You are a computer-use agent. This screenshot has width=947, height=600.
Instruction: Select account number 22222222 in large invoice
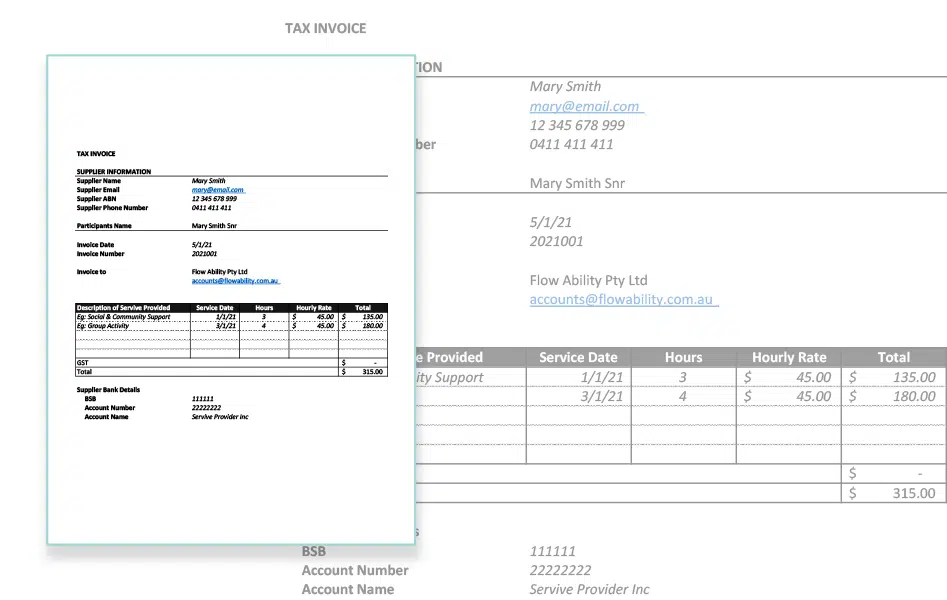pos(560,570)
